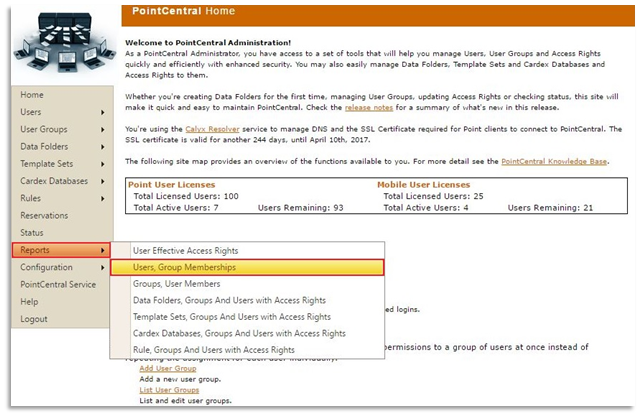Expand User Groups submenu arrow
Image resolution: width=640 pixels, height=417 pixels.
pyautogui.click(x=102, y=130)
